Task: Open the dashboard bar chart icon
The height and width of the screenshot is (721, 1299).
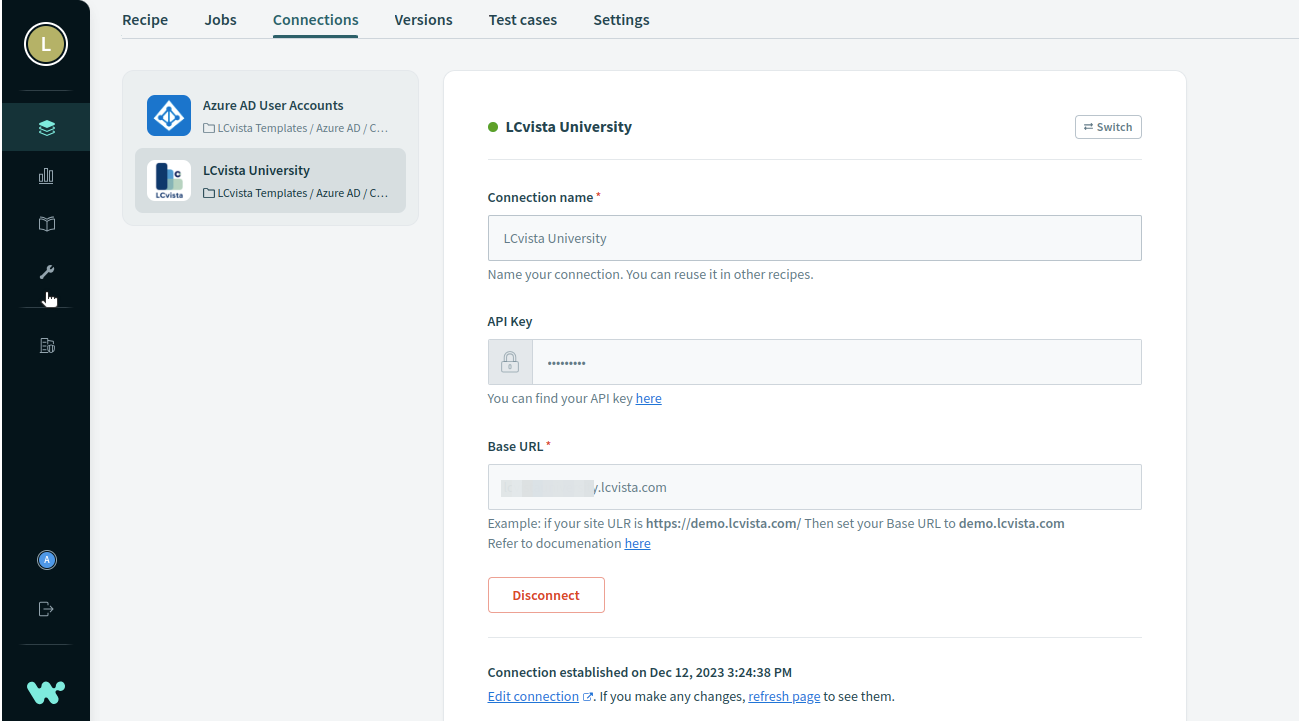Action: click(x=46, y=176)
